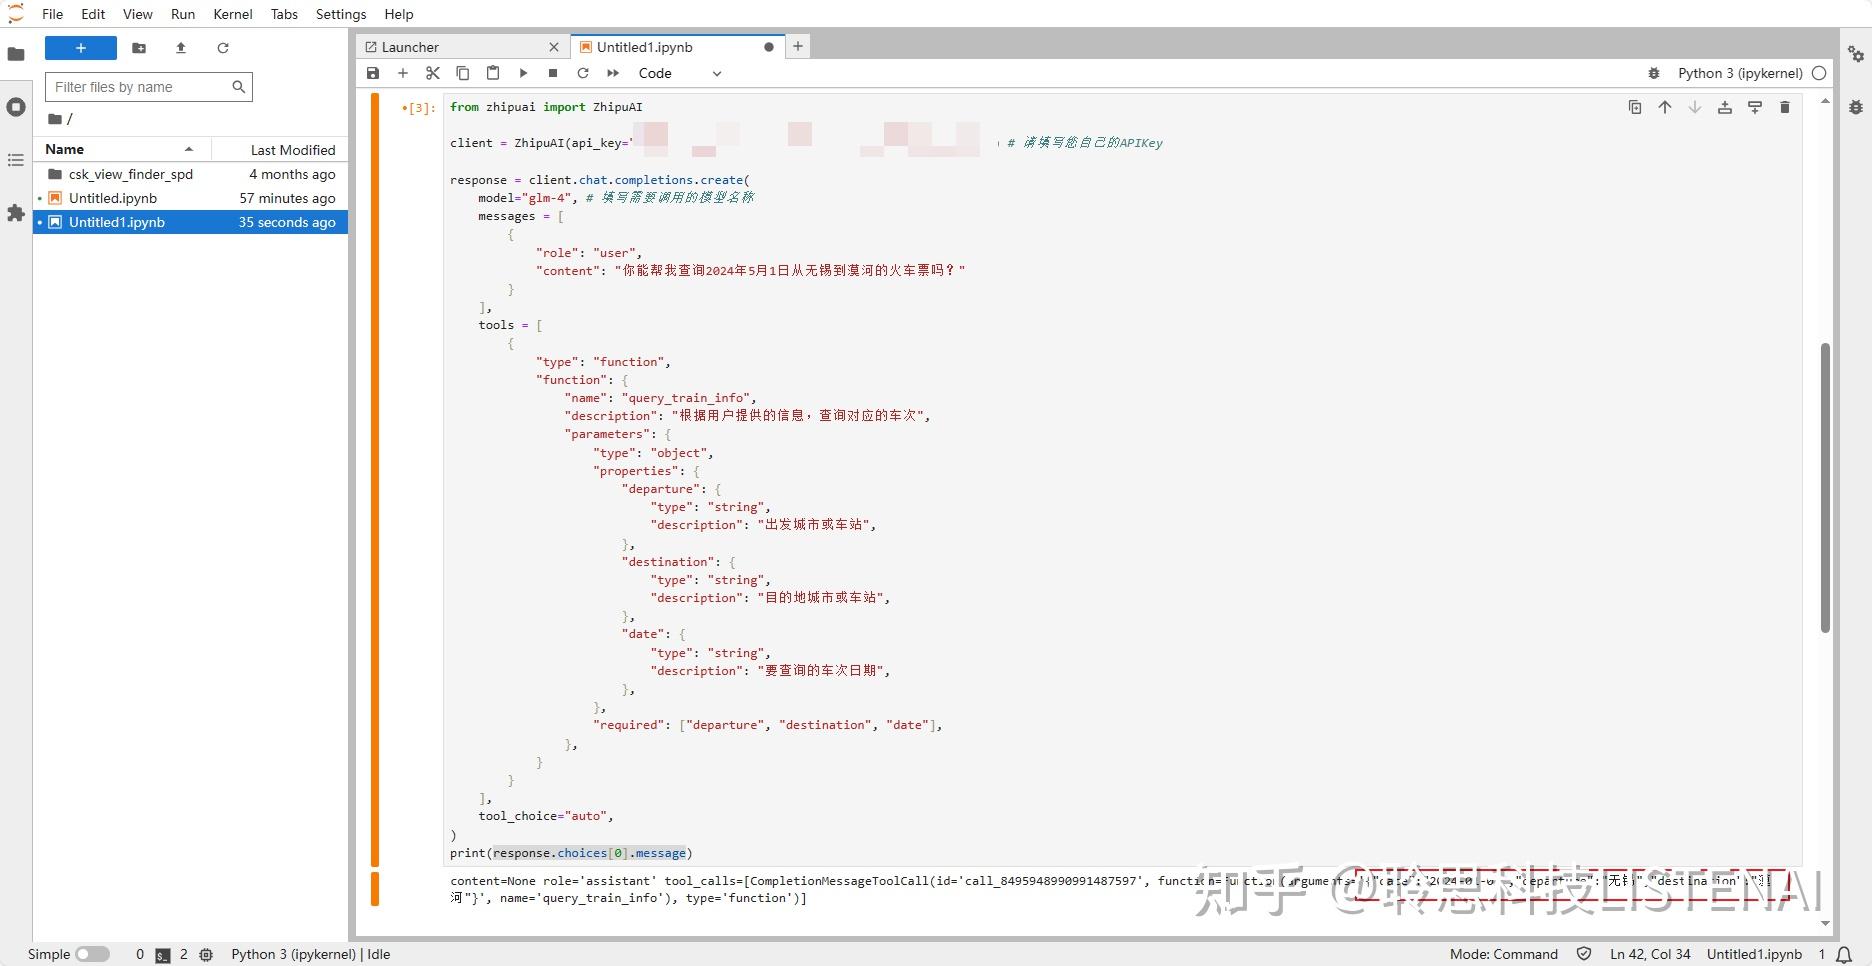This screenshot has height=966, width=1872.
Task: Open the Settings menu
Action: pos(341,14)
